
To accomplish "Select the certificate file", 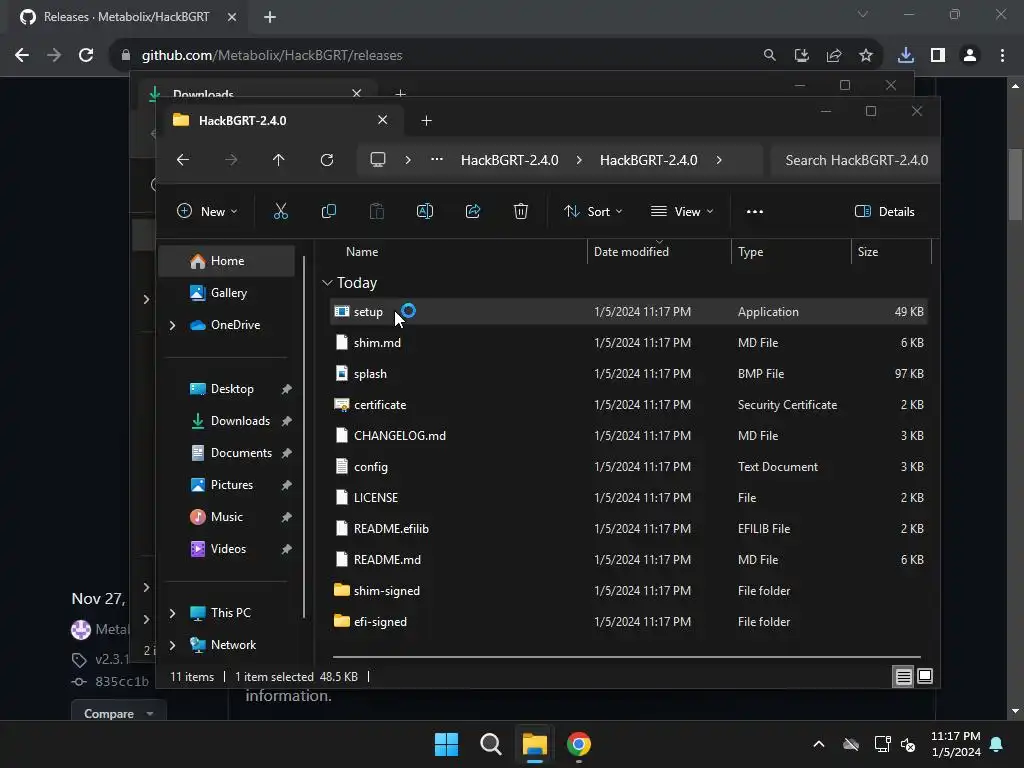I will (629, 405).
